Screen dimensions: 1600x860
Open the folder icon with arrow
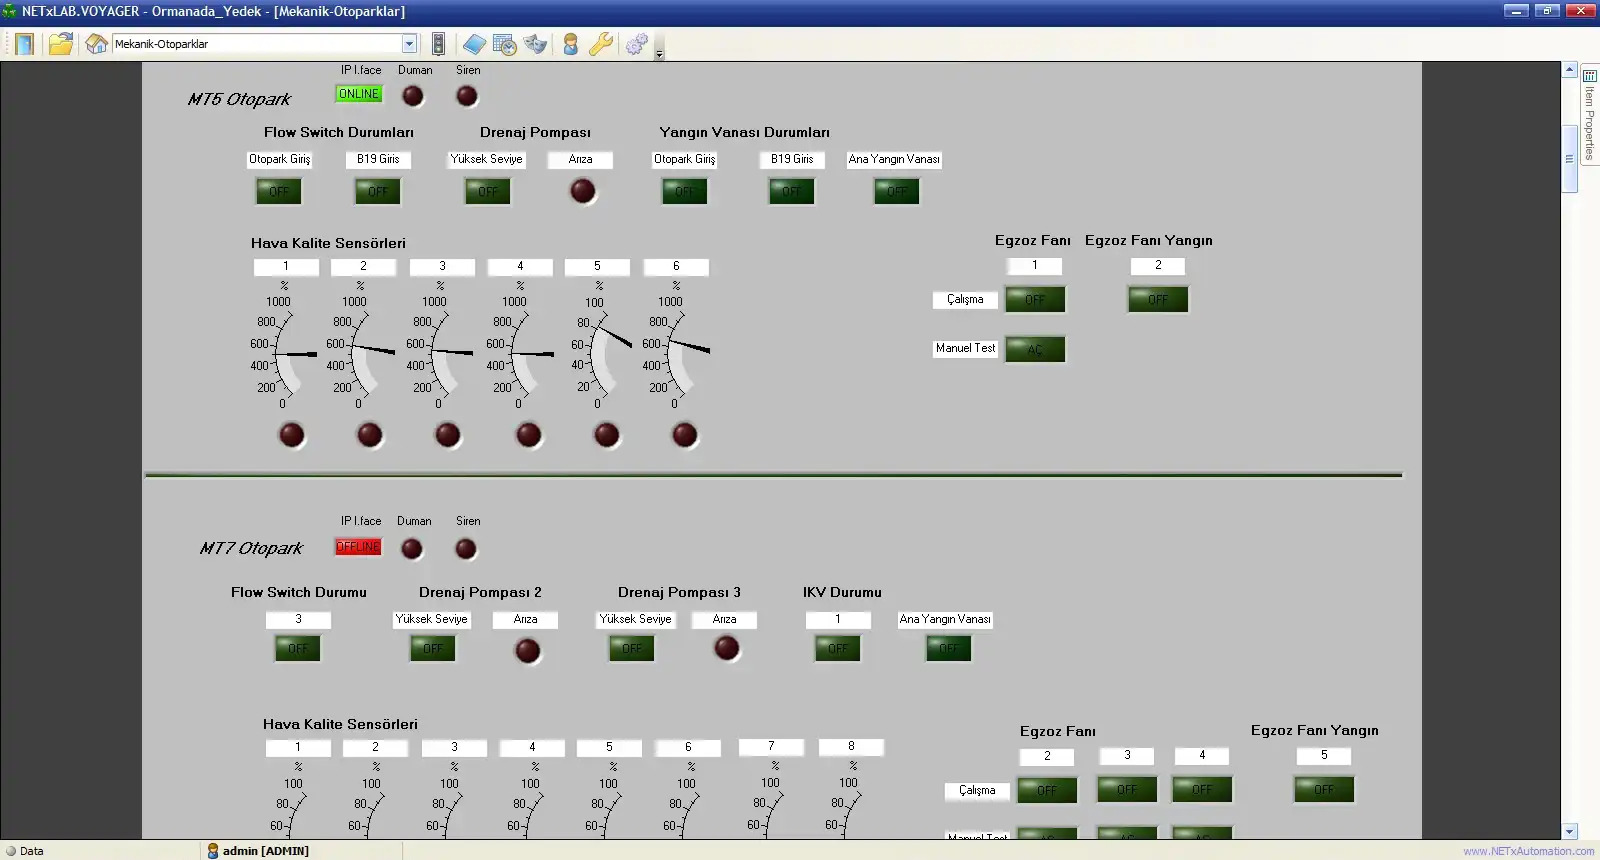(61, 44)
